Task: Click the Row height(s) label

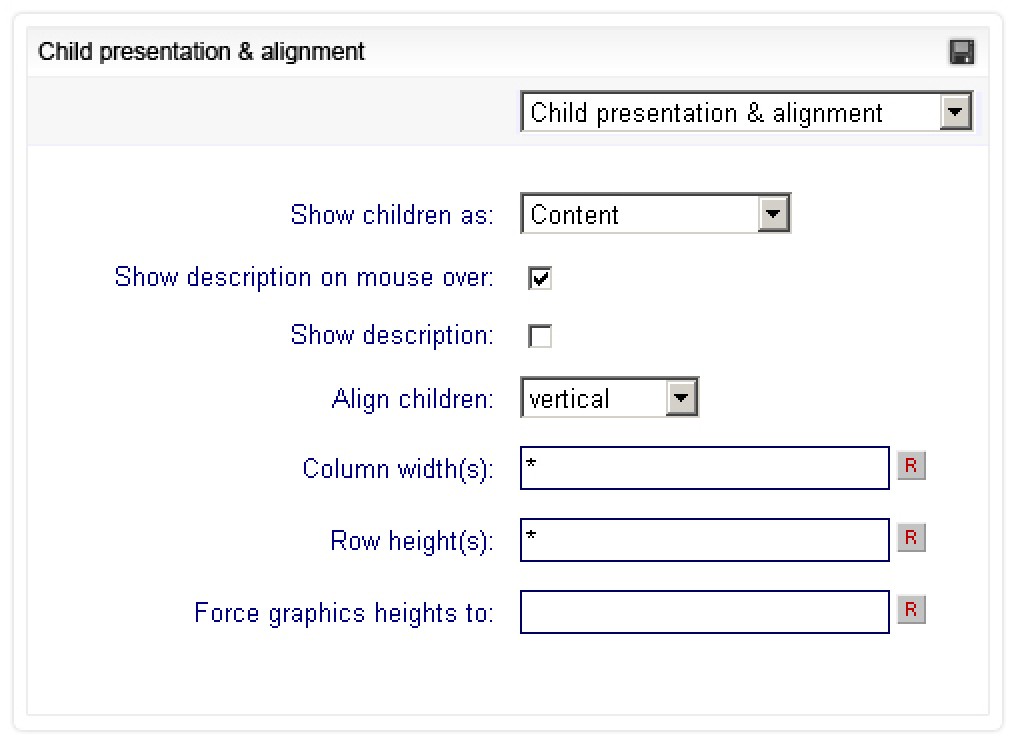Action: tap(412, 541)
